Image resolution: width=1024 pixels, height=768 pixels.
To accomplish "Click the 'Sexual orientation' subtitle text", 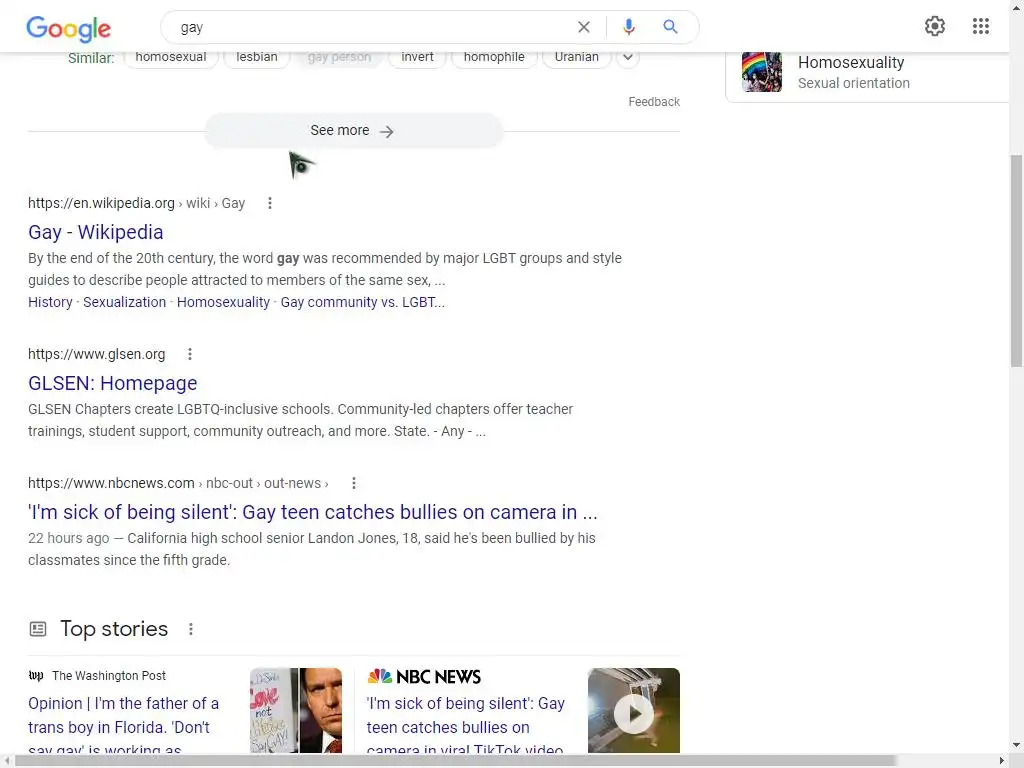I will click(854, 83).
